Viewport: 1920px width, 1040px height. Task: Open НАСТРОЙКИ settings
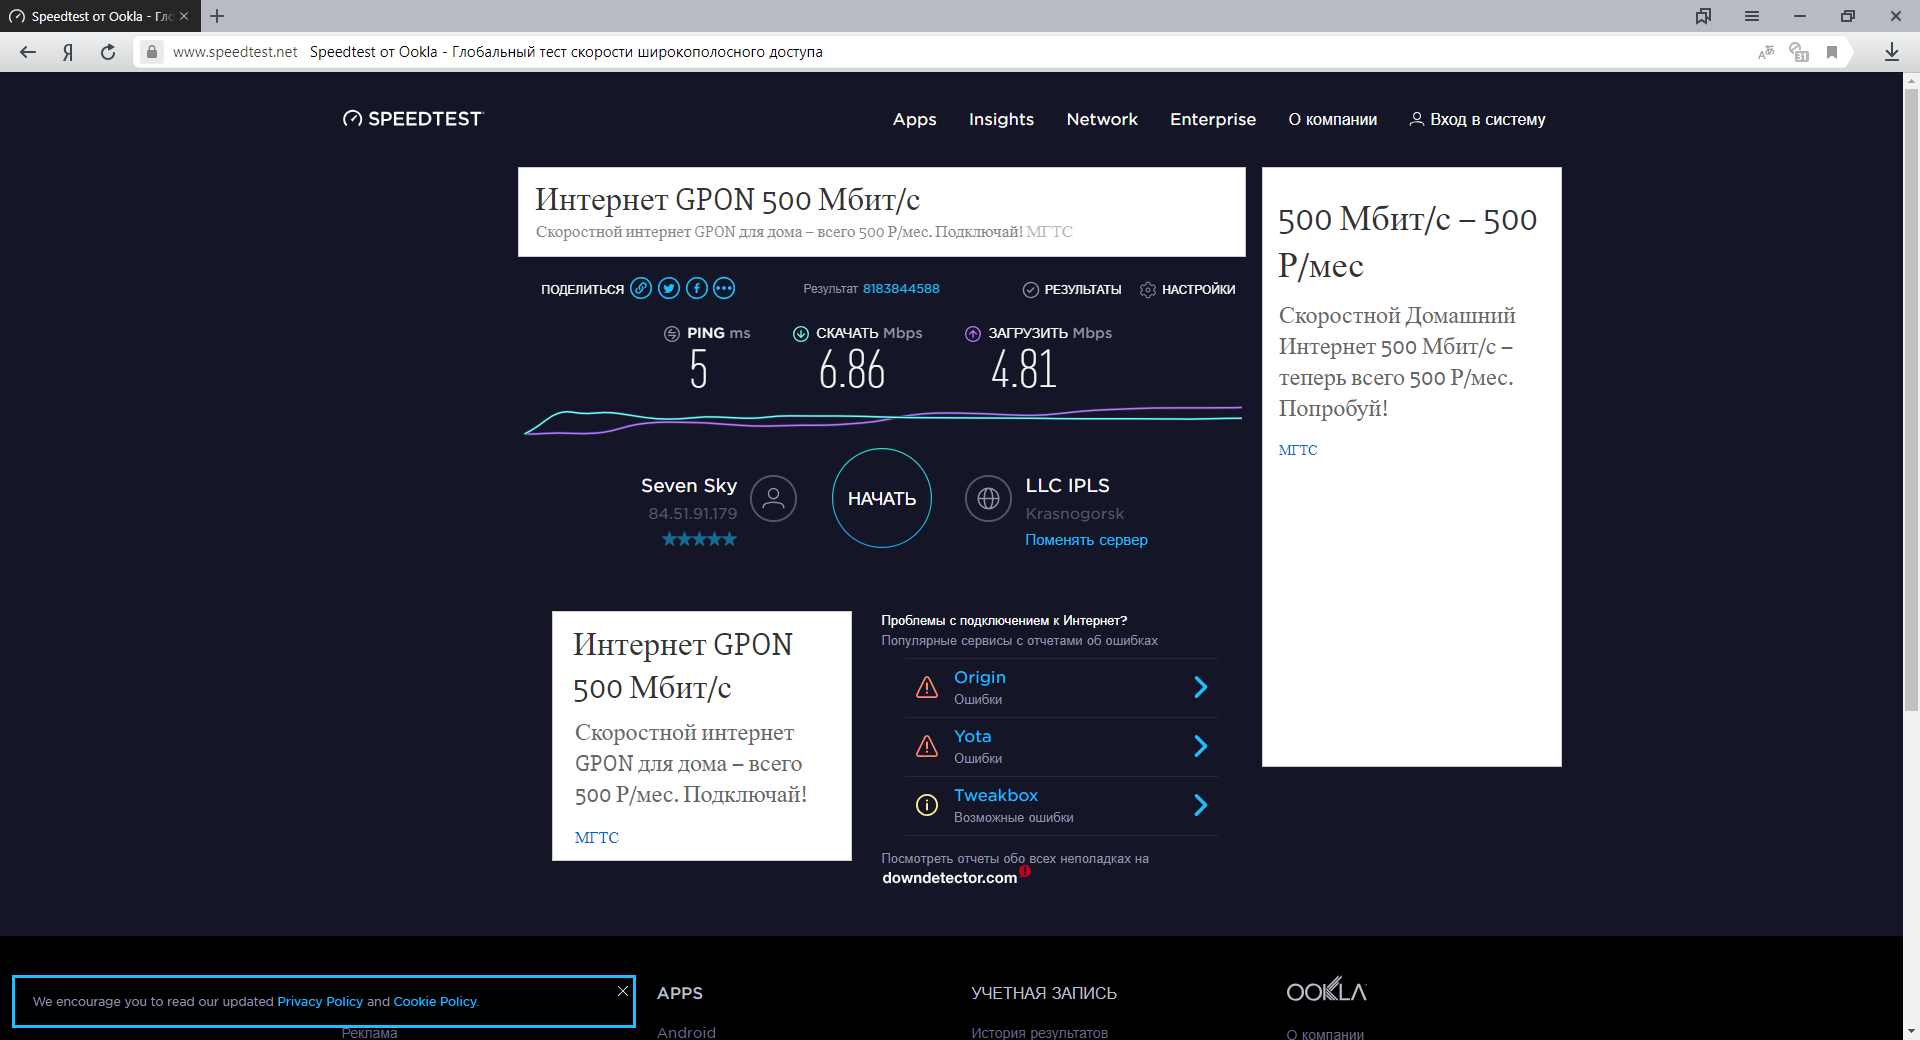(1187, 289)
